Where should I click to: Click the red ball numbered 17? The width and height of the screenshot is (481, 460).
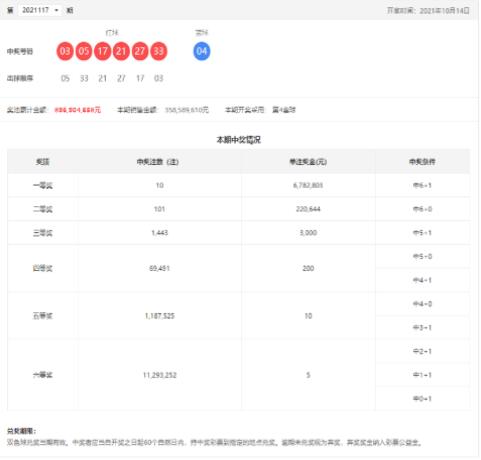click(102, 51)
